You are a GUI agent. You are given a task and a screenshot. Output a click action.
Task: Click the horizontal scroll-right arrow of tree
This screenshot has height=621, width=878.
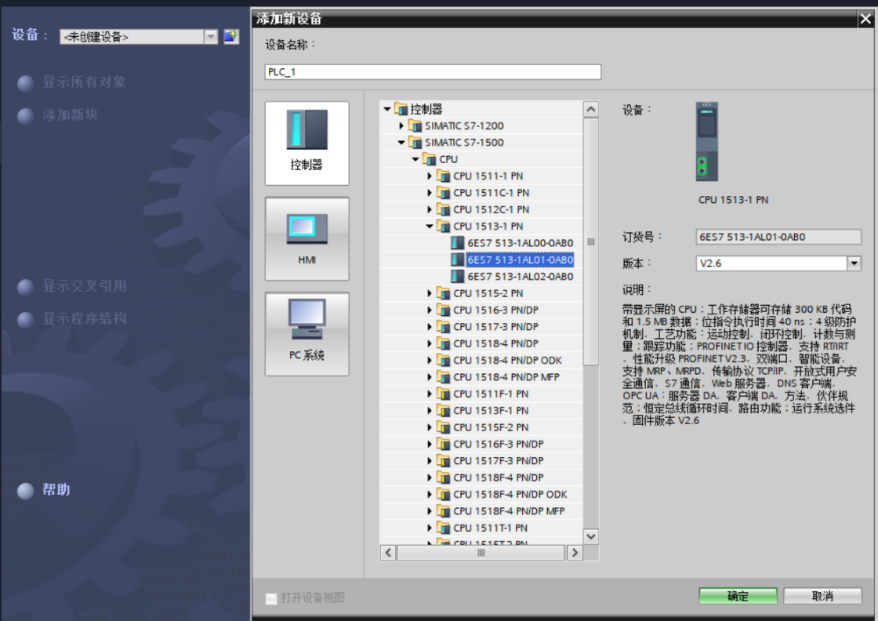[x=575, y=553]
